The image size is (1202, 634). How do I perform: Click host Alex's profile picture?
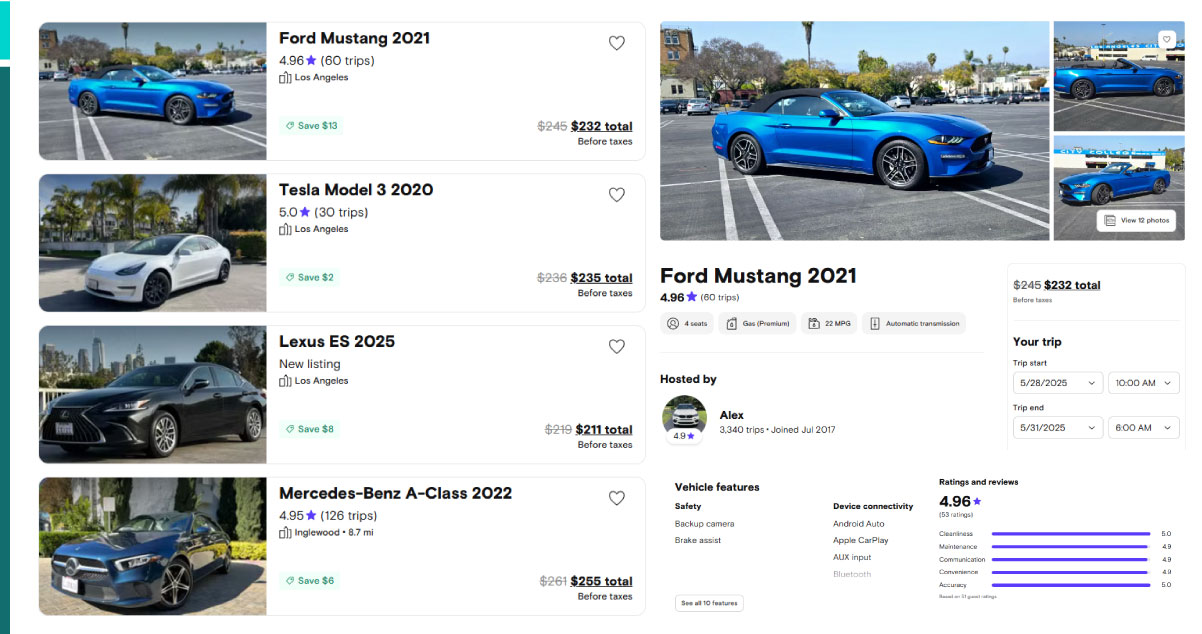(x=684, y=417)
